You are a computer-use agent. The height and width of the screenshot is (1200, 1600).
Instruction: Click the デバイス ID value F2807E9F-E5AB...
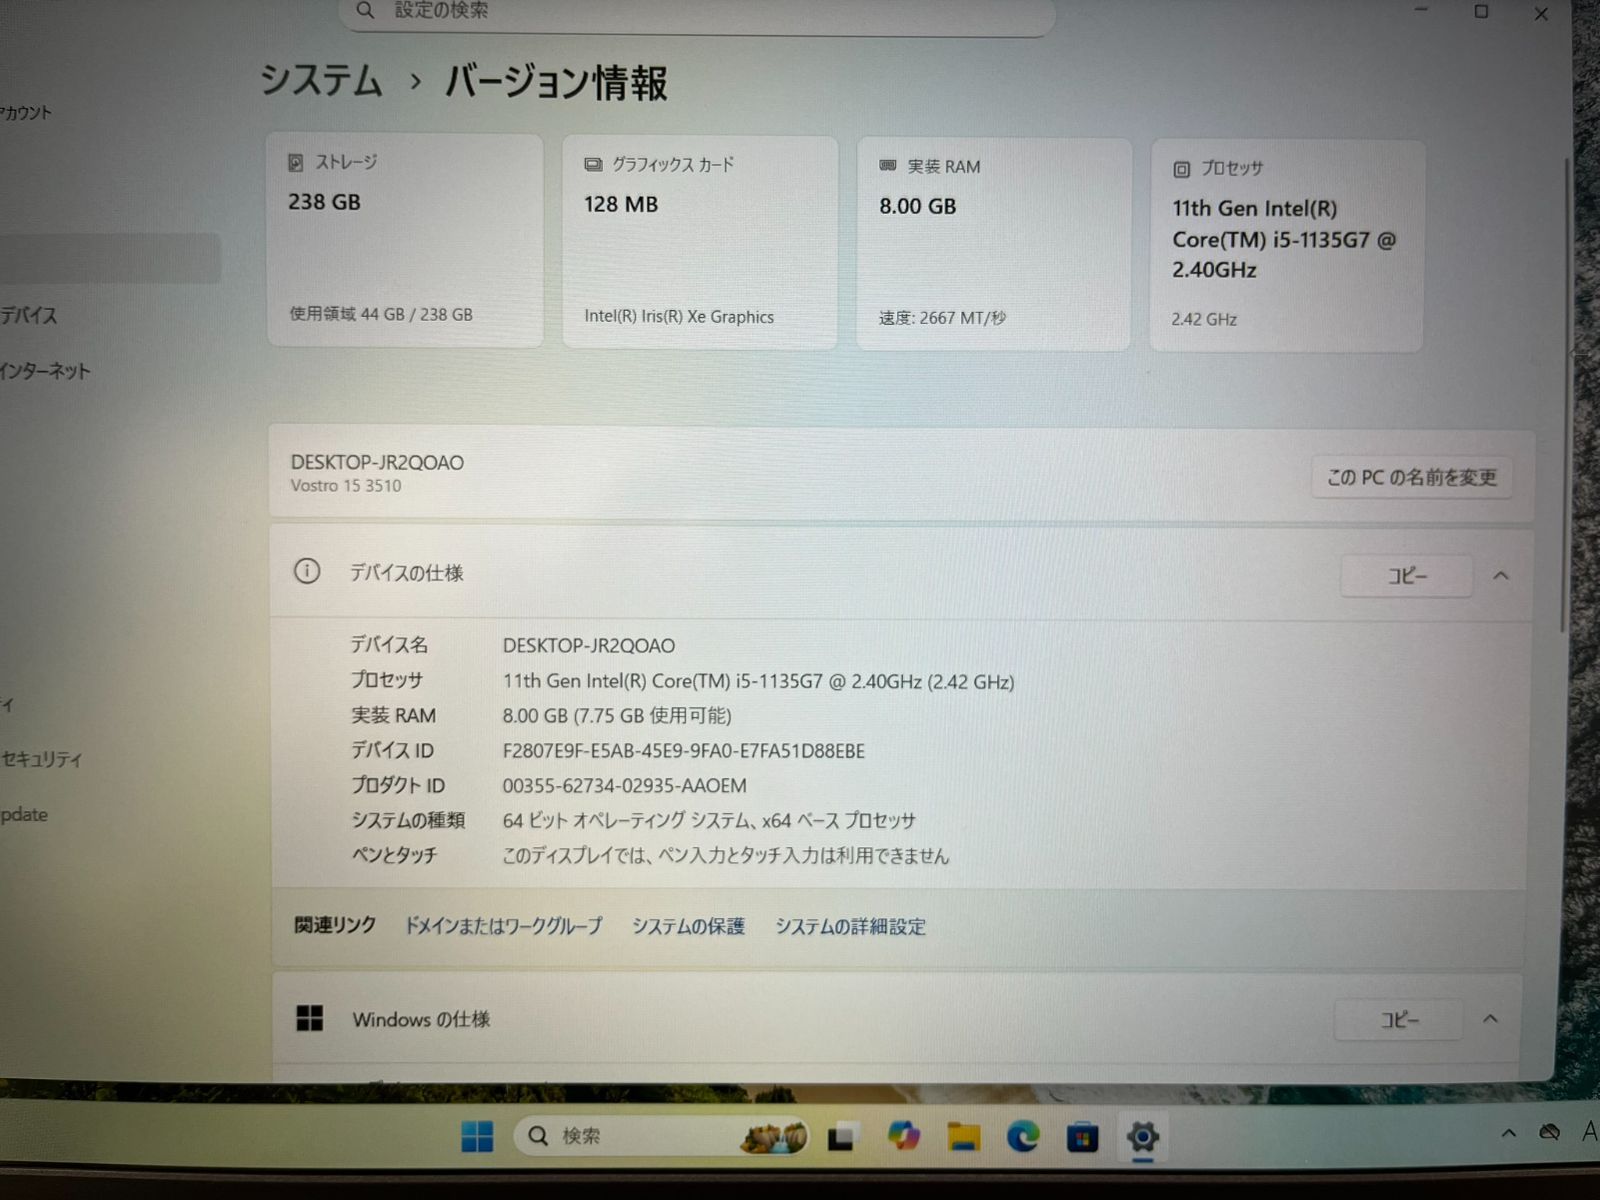tap(684, 751)
